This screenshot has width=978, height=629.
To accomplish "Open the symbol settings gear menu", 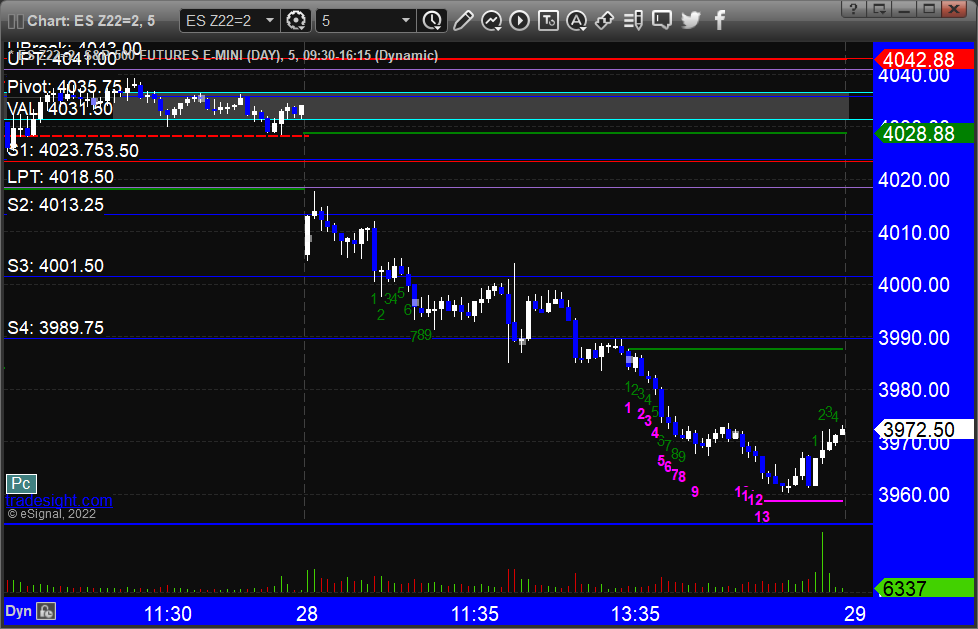I will (296, 21).
